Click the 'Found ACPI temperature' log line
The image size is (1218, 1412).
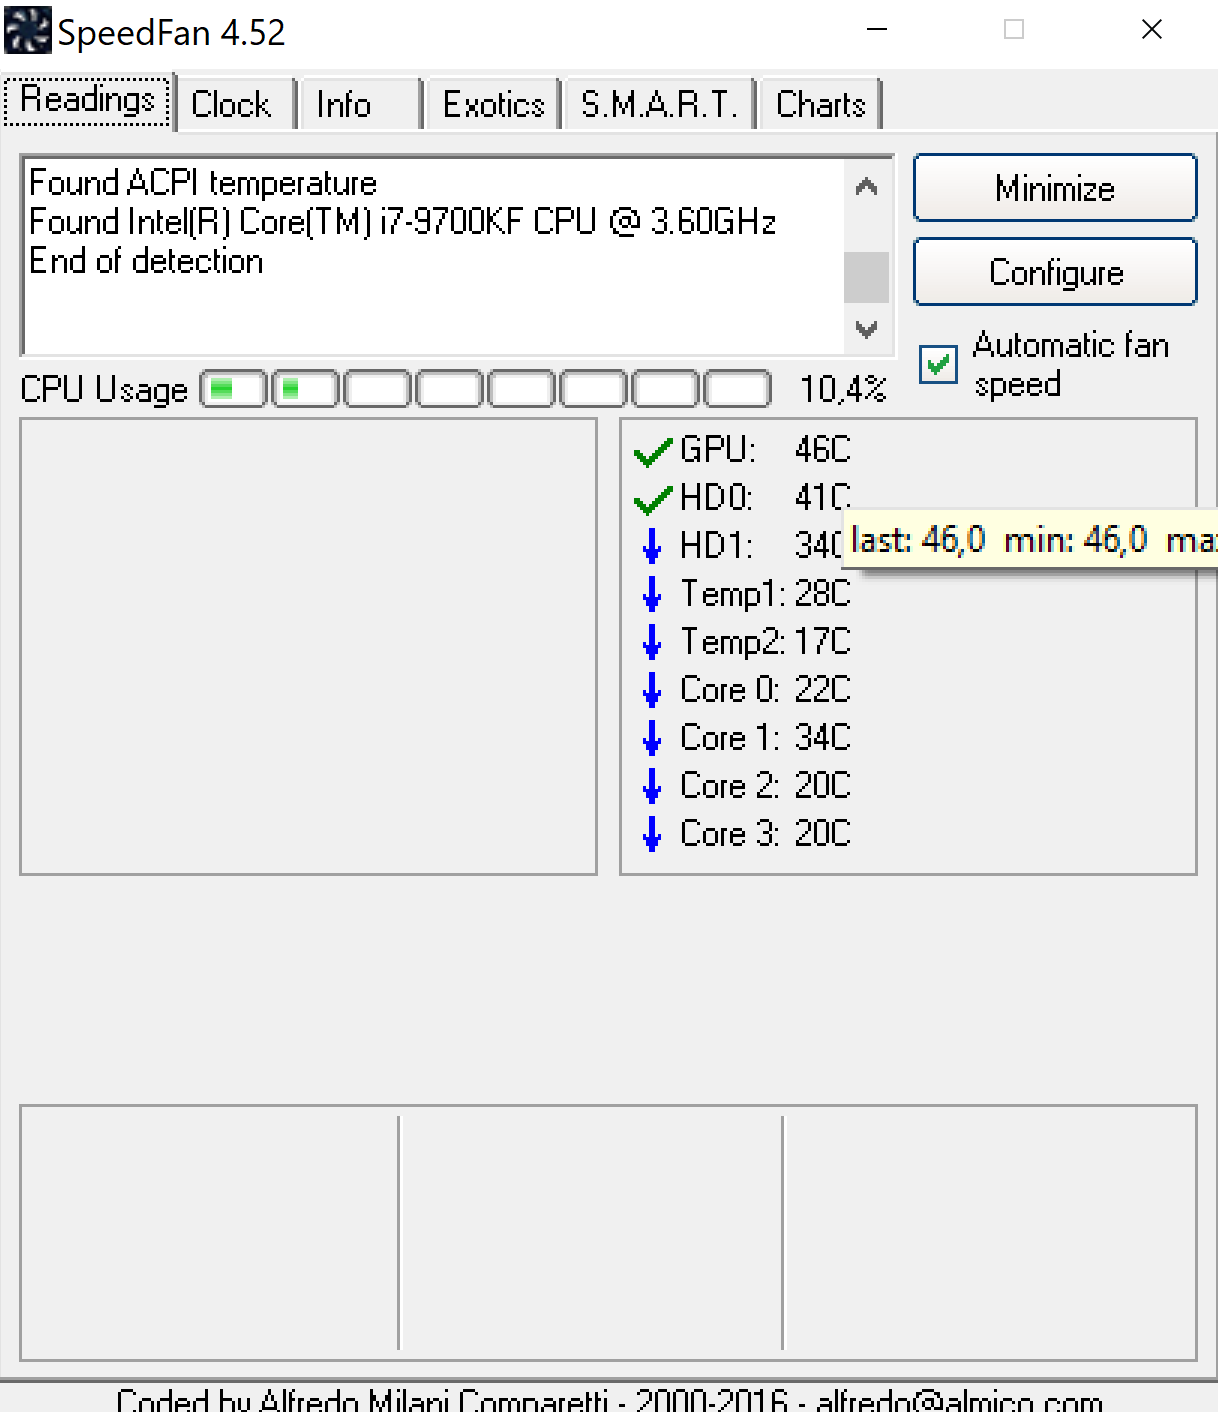pos(203,183)
